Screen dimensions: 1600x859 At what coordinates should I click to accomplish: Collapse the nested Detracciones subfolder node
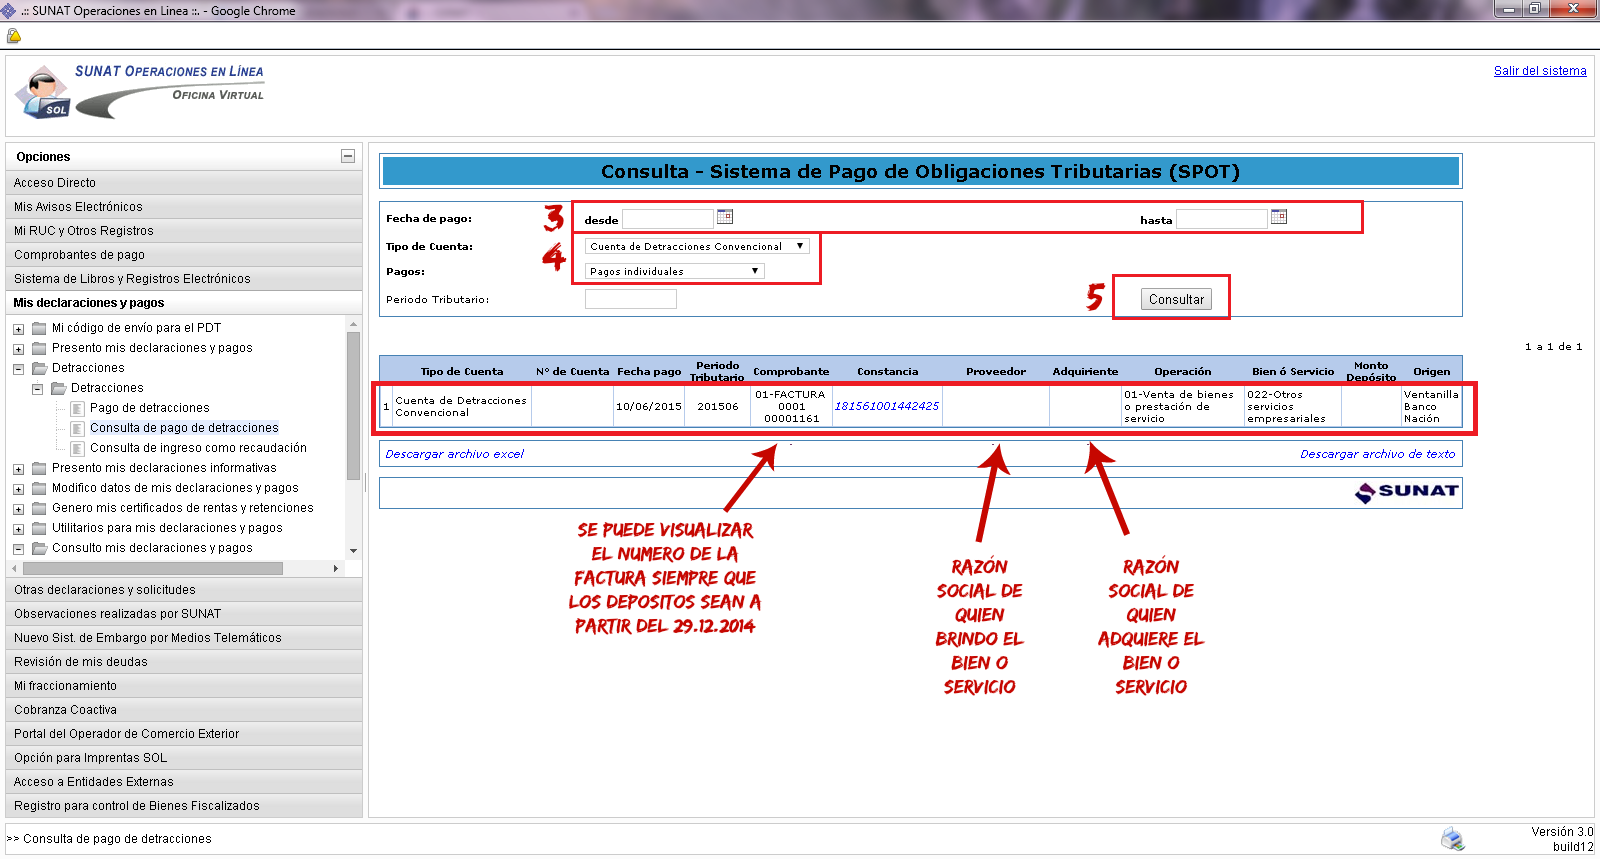37,389
